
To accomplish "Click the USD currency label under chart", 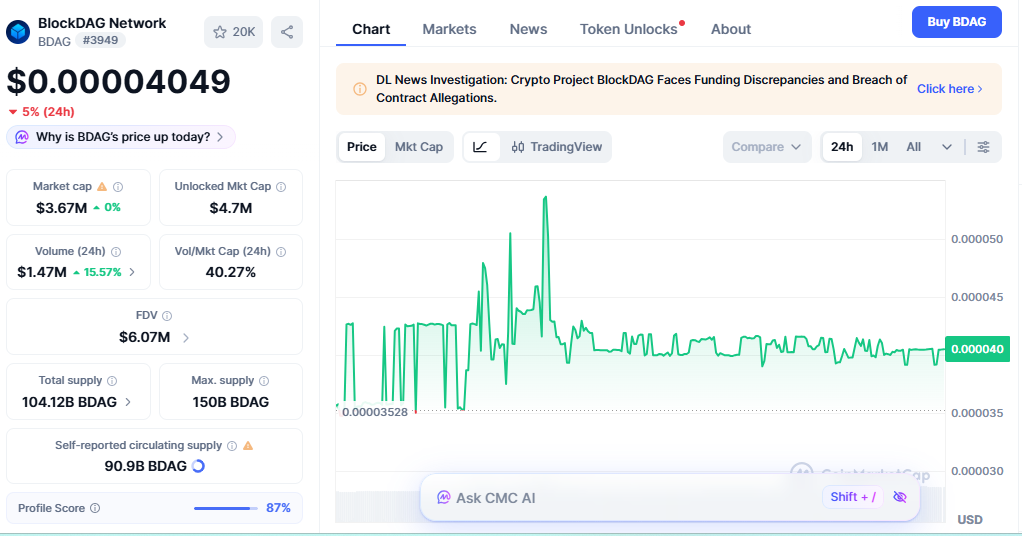I will pos(970,520).
